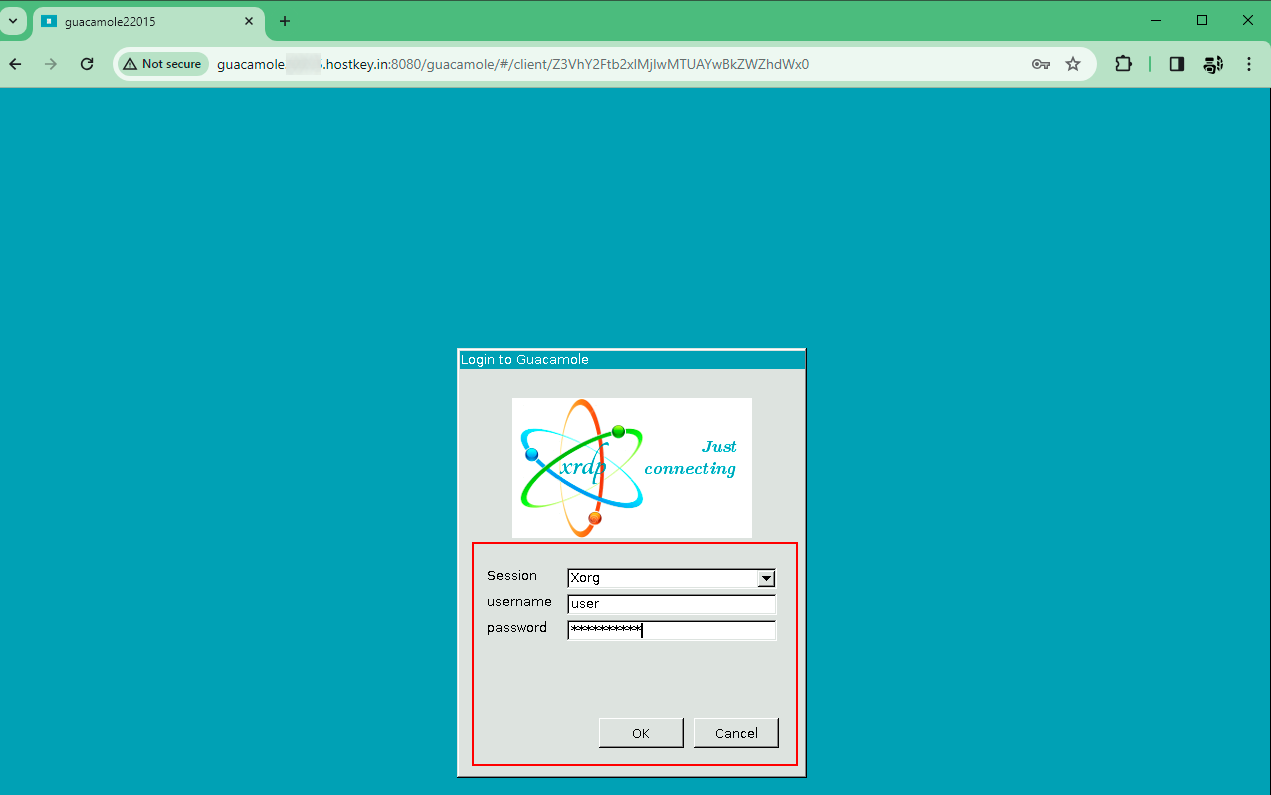Open the media control icon in toolbar
Viewport: 1271px width, 795px height.
click(1213, 64)
